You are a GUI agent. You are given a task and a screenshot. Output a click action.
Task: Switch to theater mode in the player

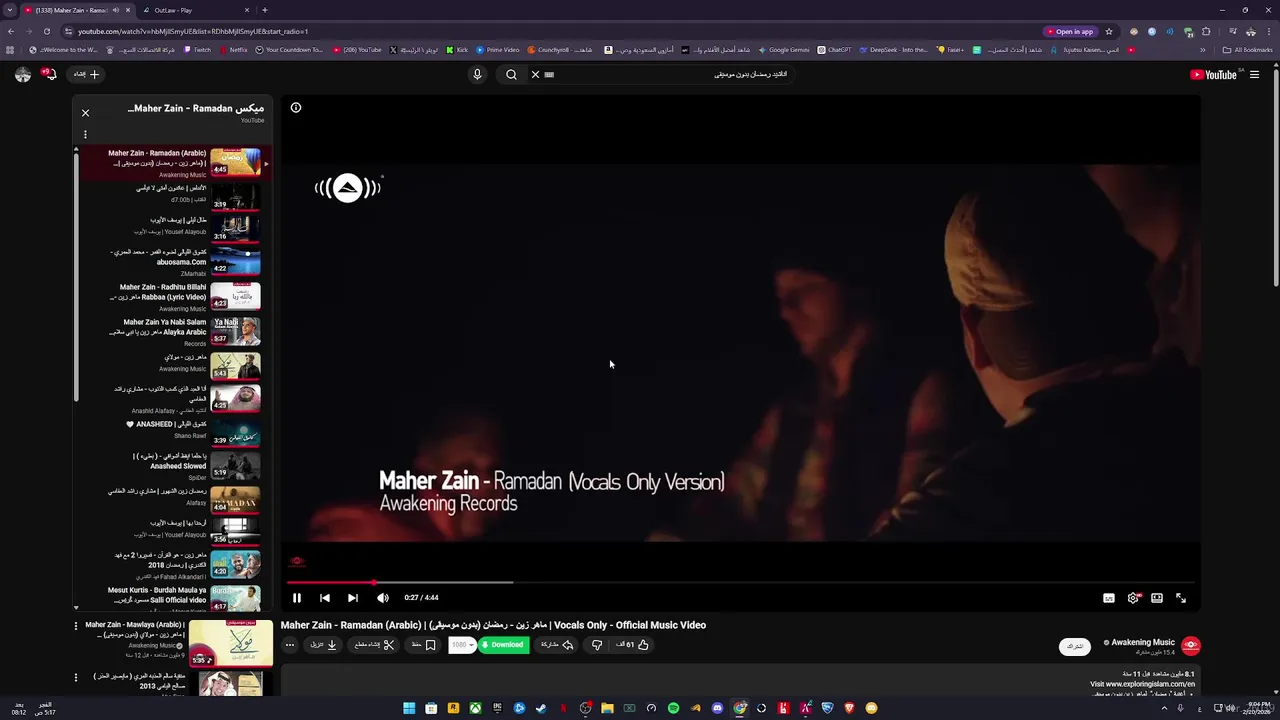tap(1157, 598)
